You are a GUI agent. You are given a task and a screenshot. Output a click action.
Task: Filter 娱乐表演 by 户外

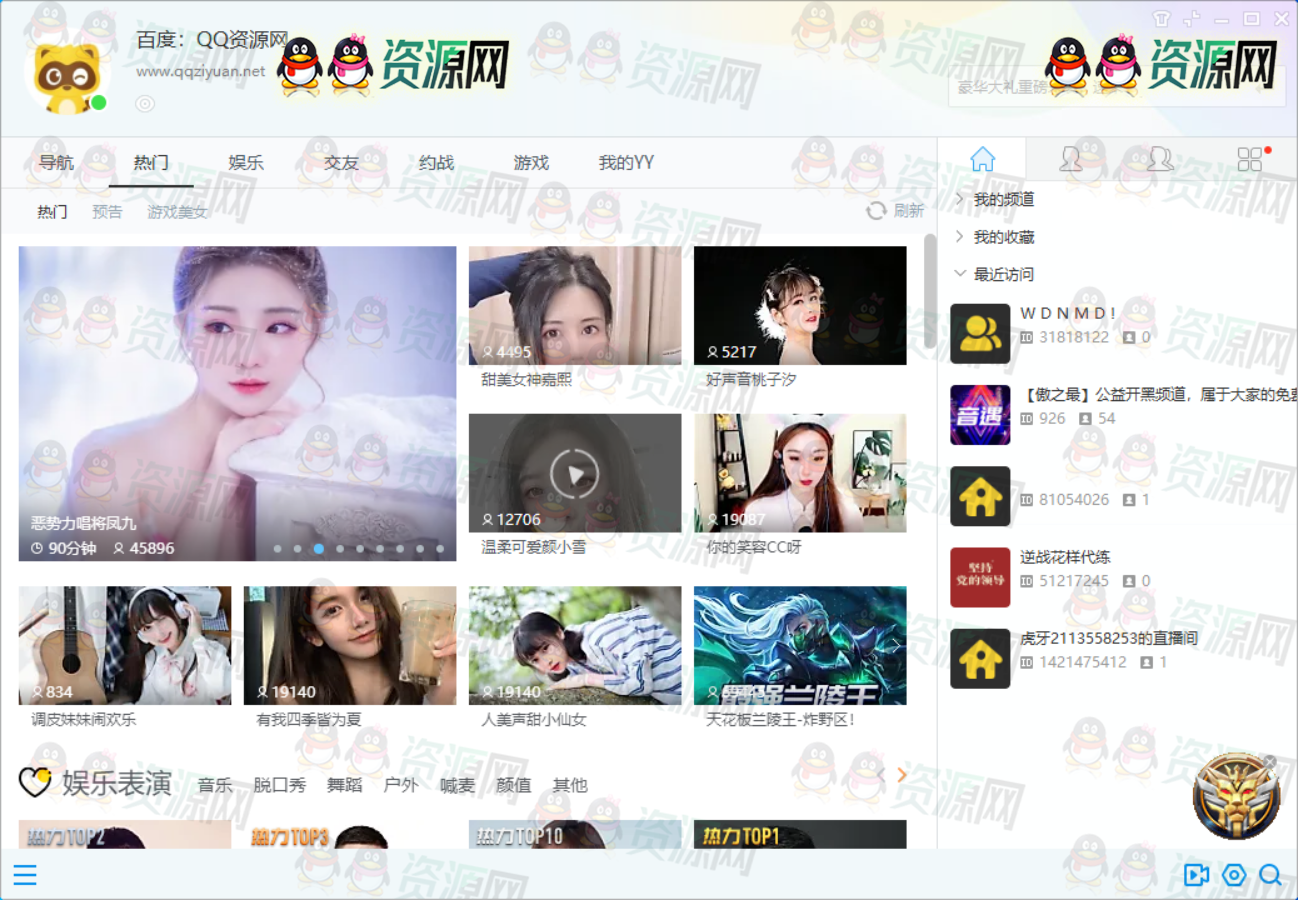click(401, 785)
